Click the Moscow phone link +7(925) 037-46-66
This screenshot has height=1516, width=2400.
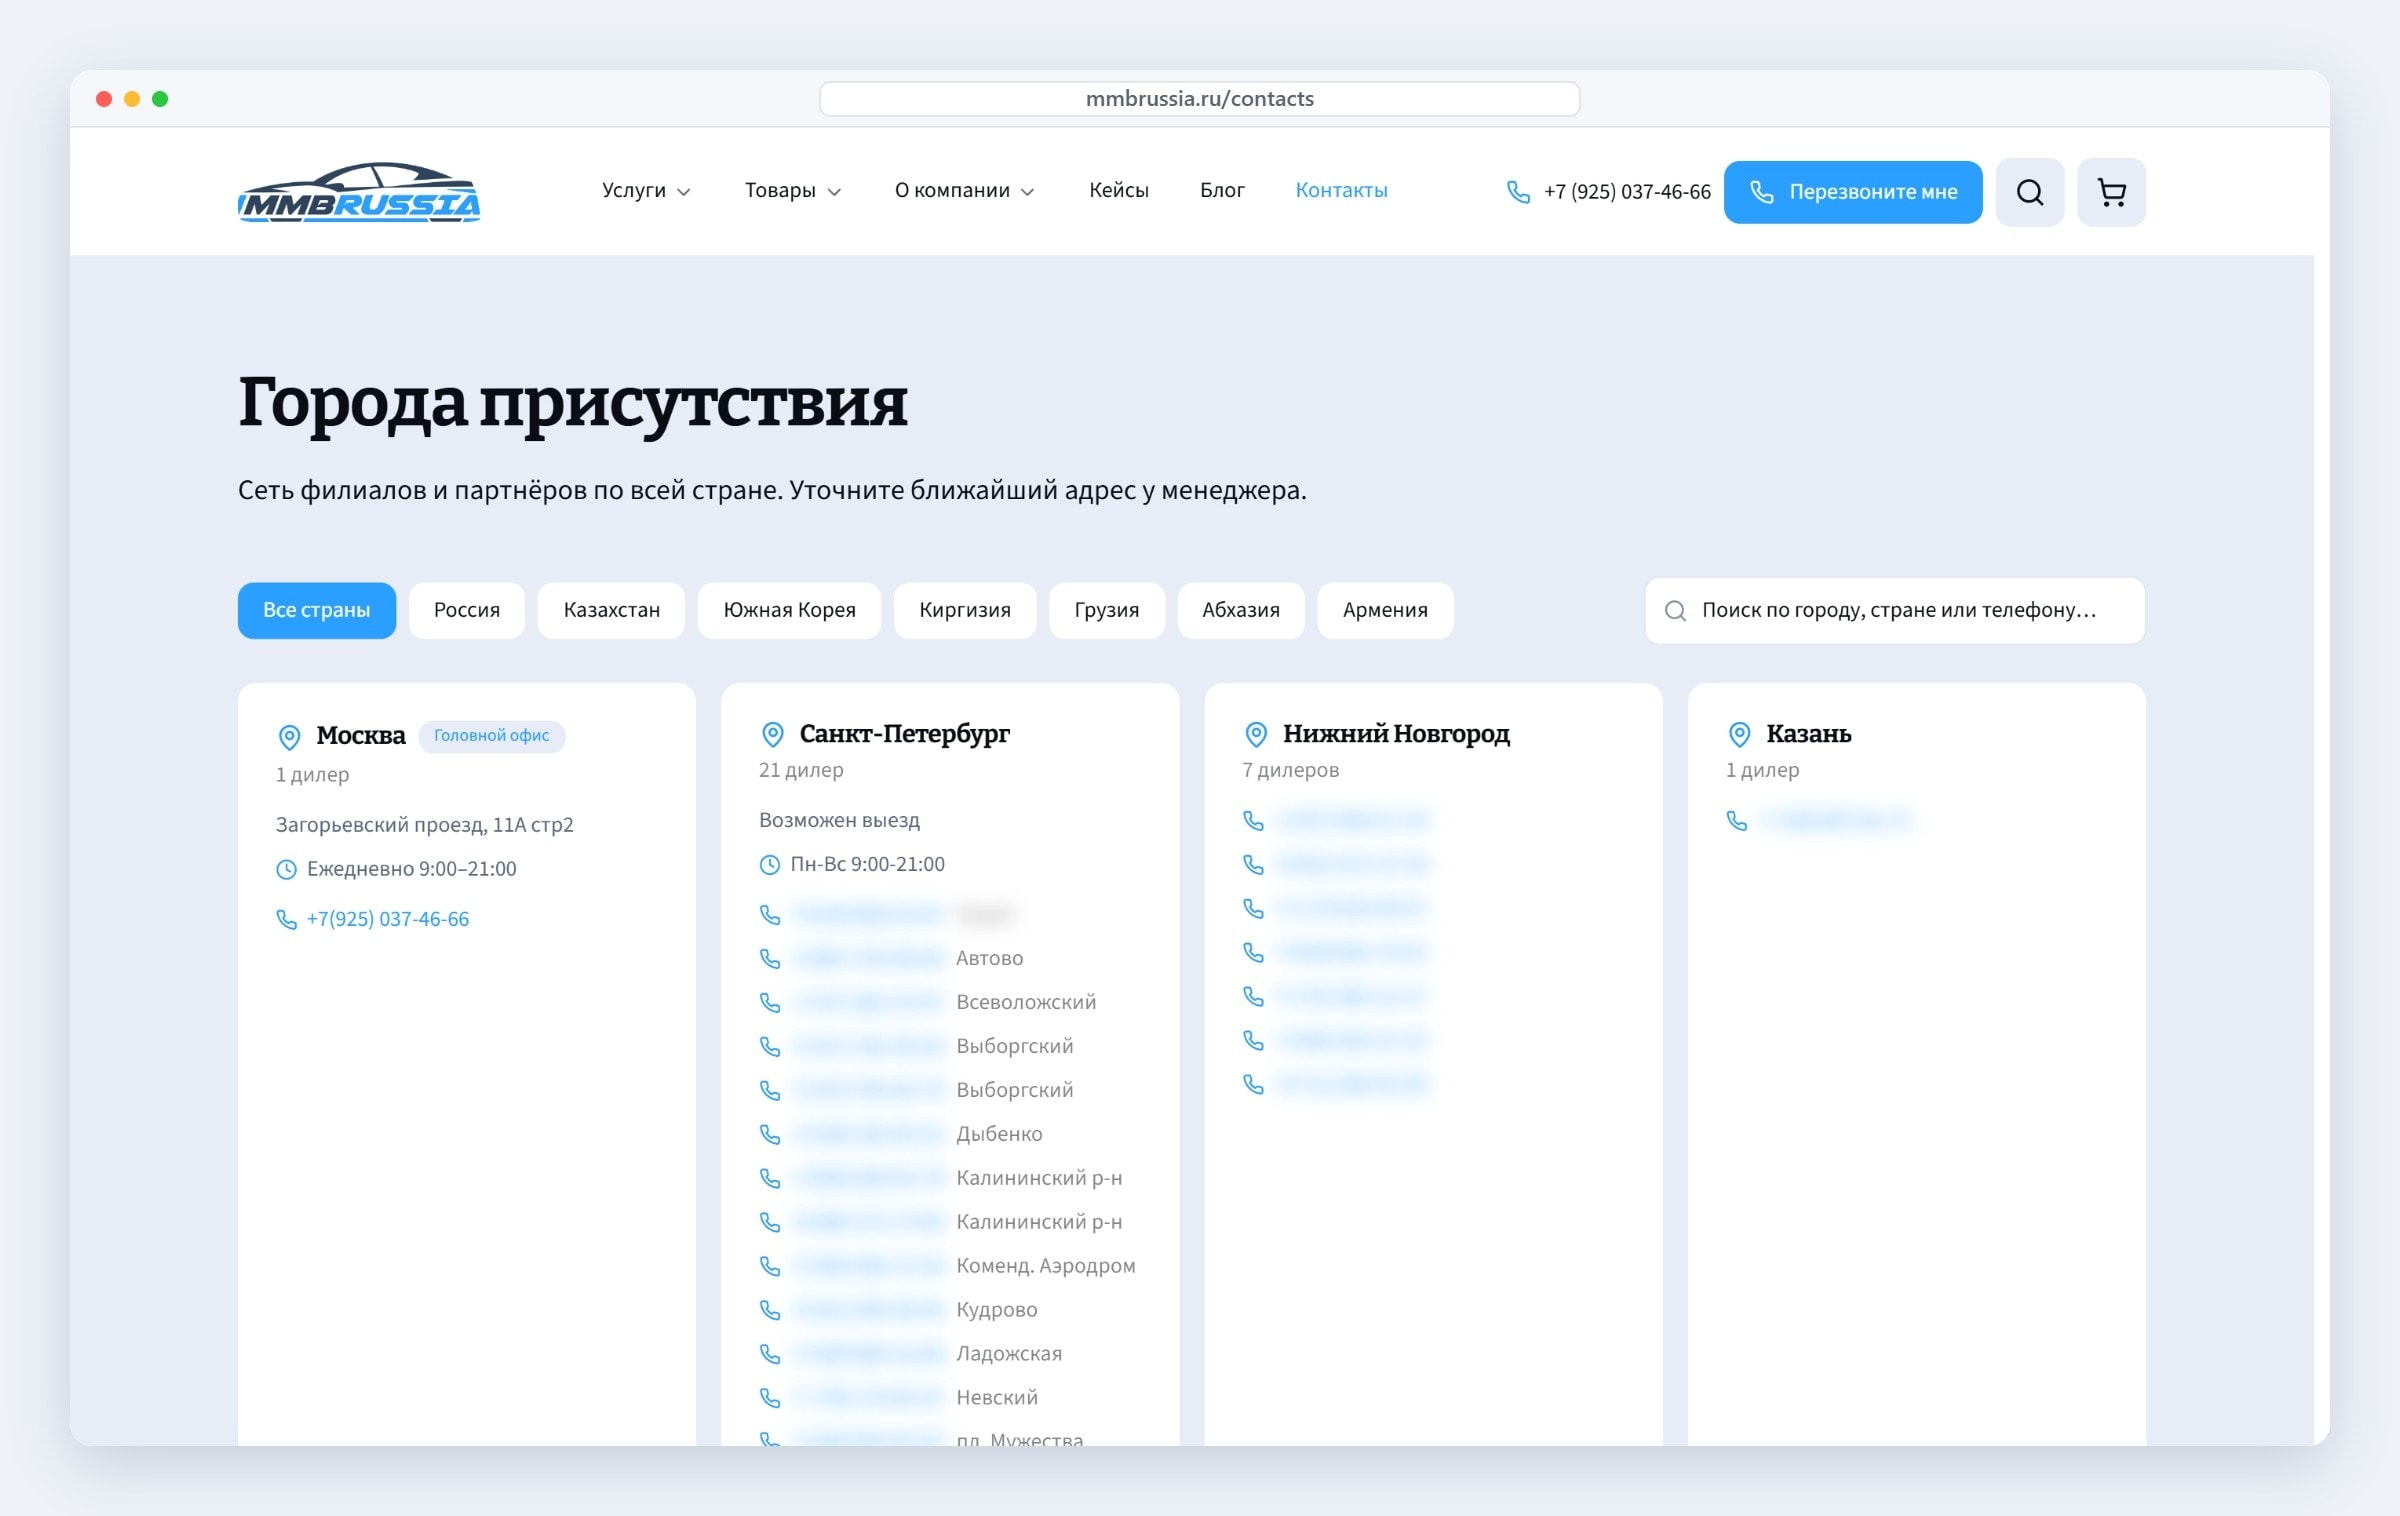tap(387, 920)
